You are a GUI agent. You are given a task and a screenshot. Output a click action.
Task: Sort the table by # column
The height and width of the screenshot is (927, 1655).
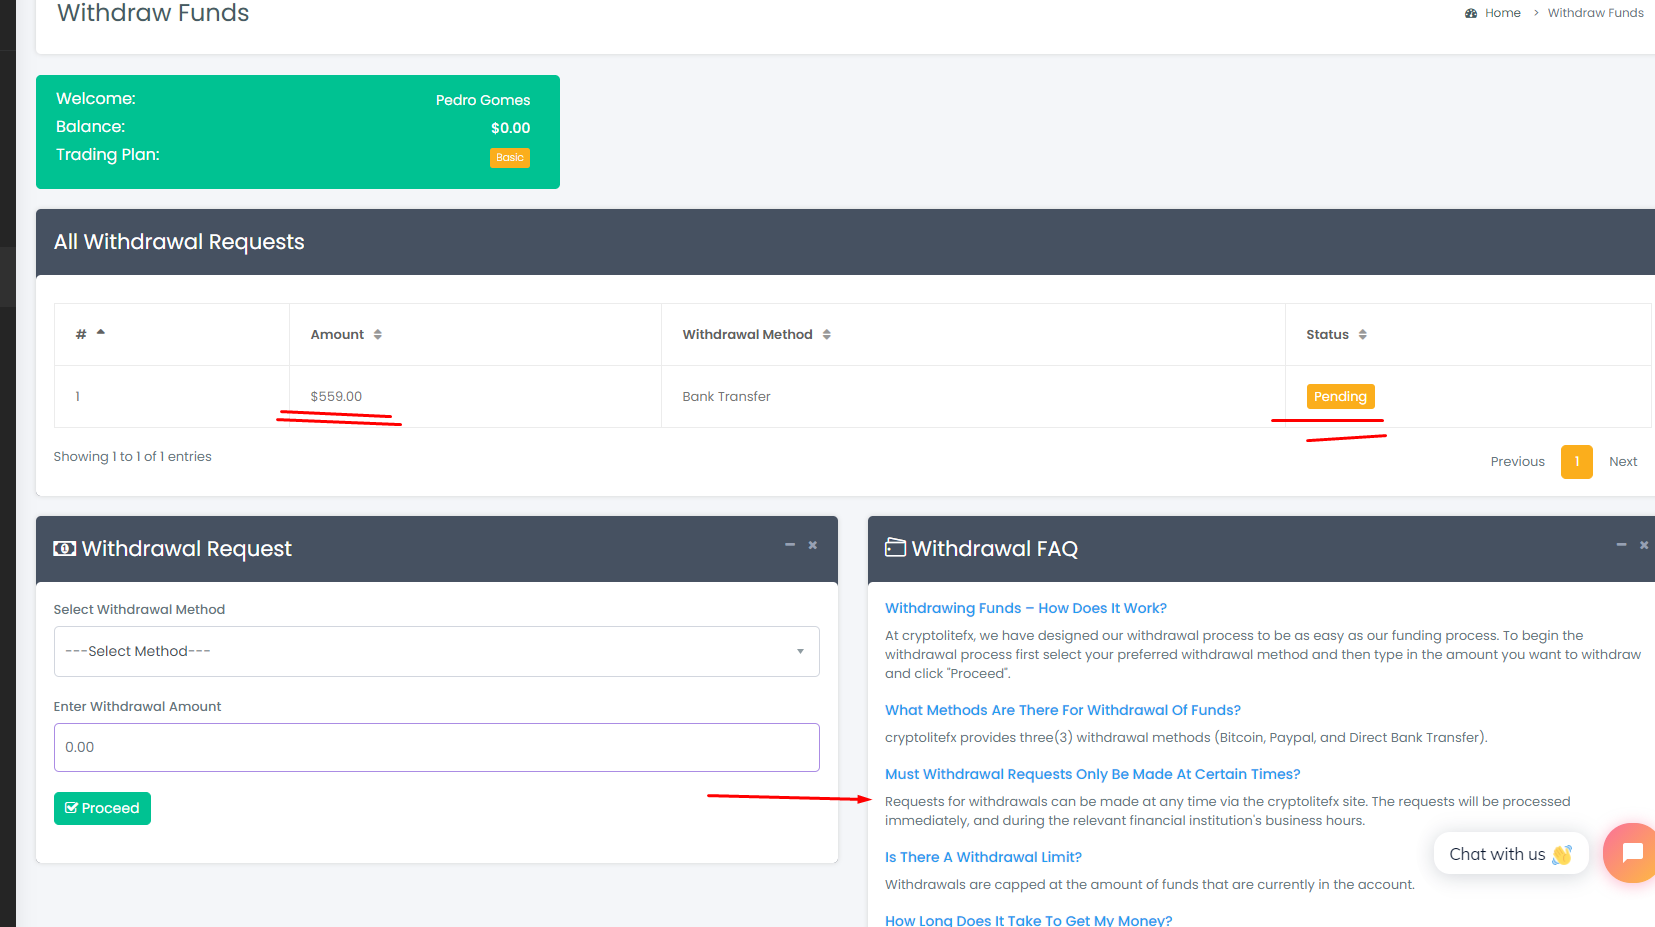pos(100,333)
